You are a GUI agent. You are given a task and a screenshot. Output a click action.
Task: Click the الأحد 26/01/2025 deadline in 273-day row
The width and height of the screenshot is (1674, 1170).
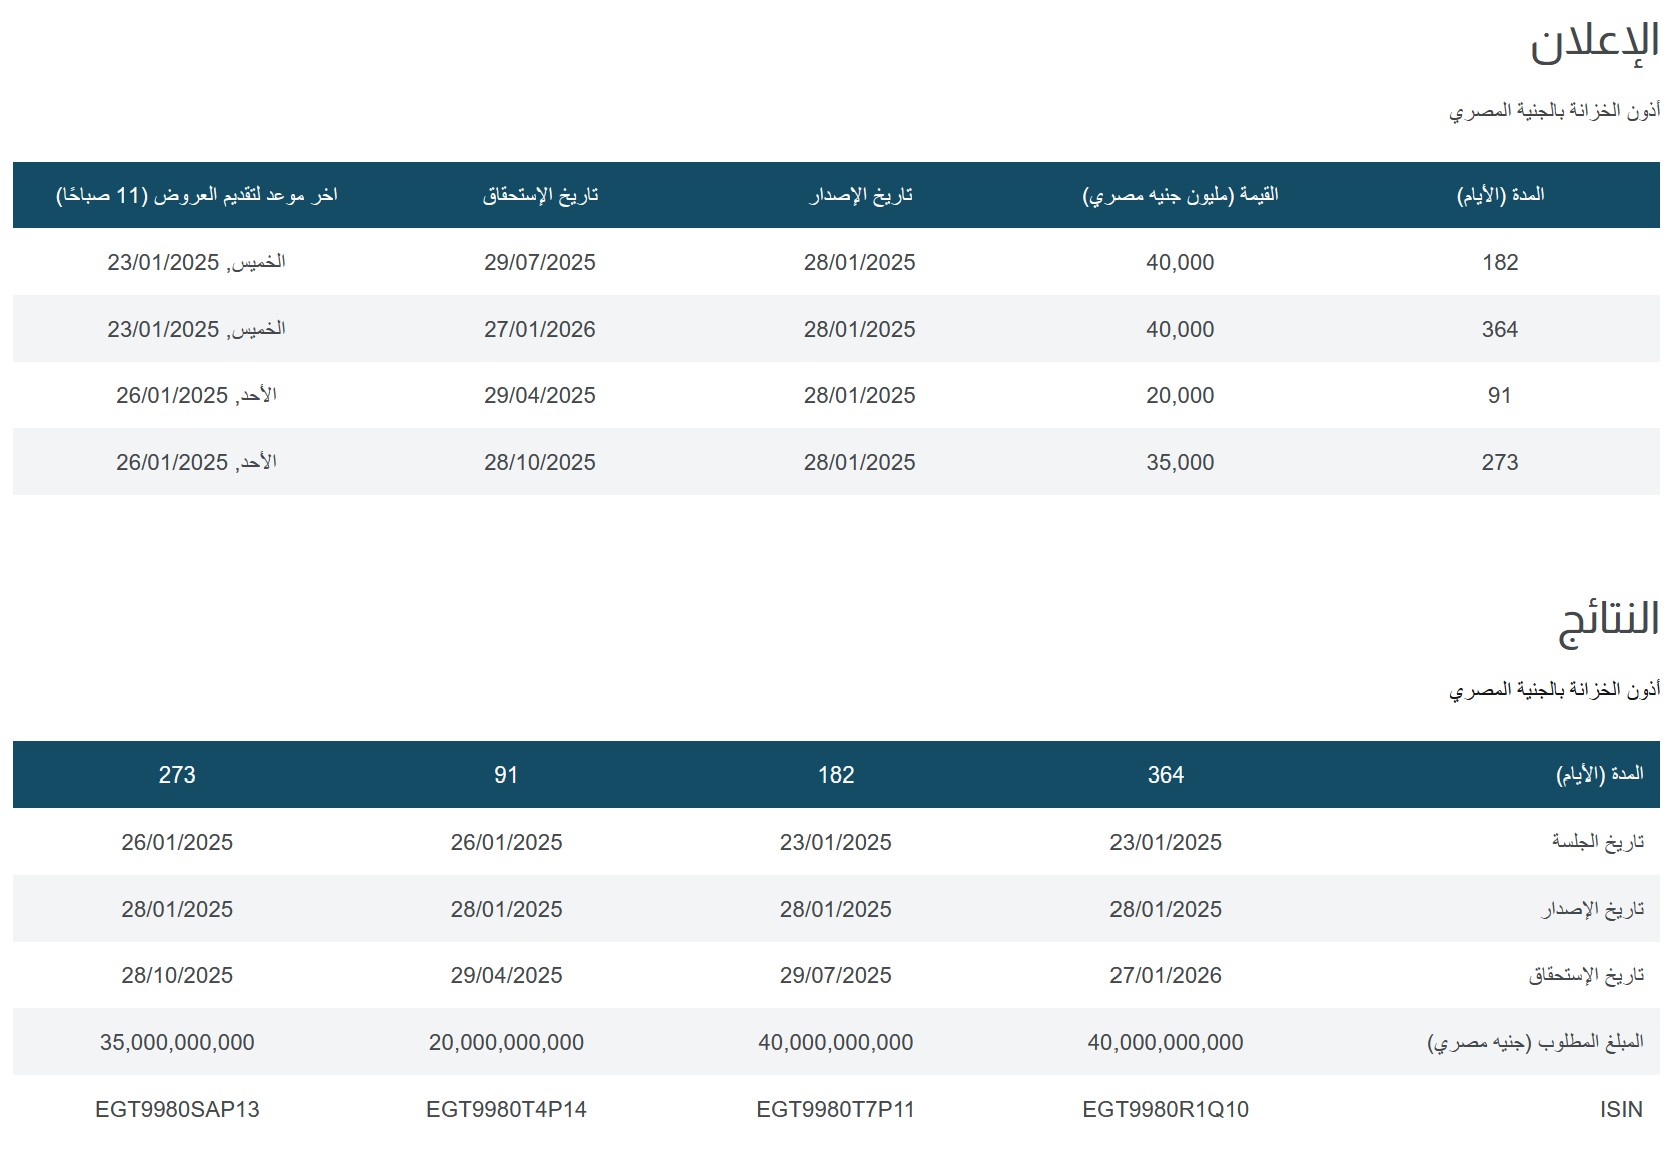[x=197, y=462]
